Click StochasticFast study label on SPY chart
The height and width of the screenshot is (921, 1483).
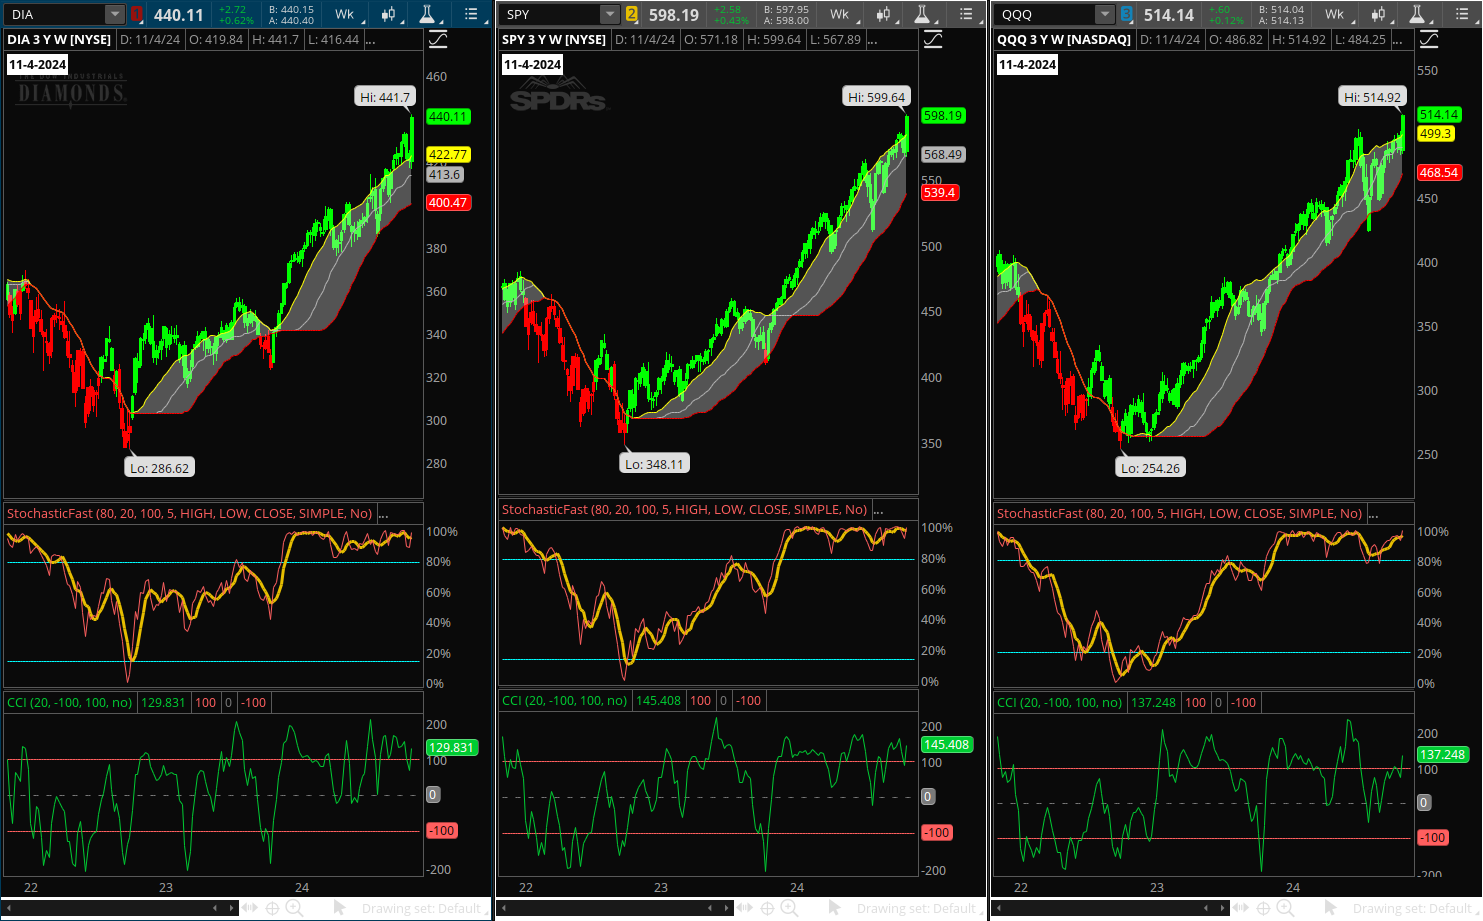[x=684, y=509]
